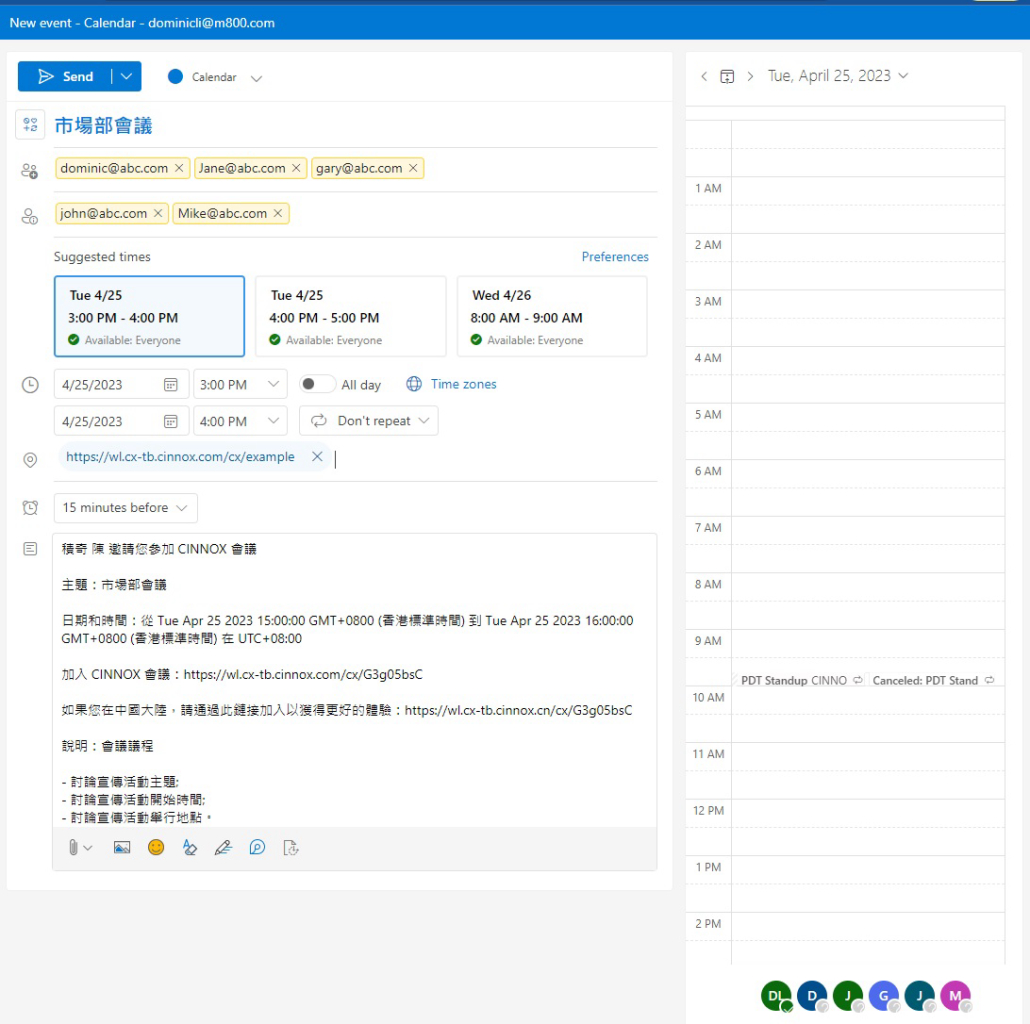Select suggested time Tue 4/25 3:00 PM - 4:00 PM

click(x=149, y=317)
